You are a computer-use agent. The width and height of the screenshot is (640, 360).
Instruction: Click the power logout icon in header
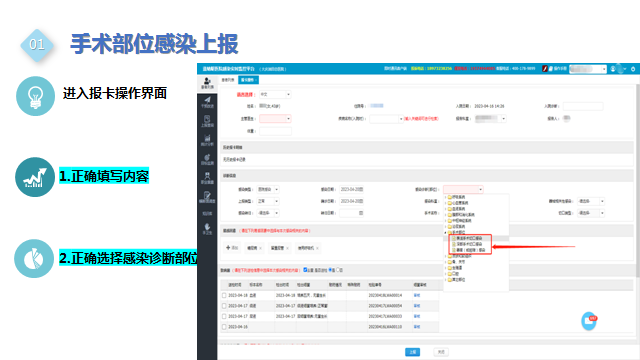pyautogui.click(x=633, y=69)
